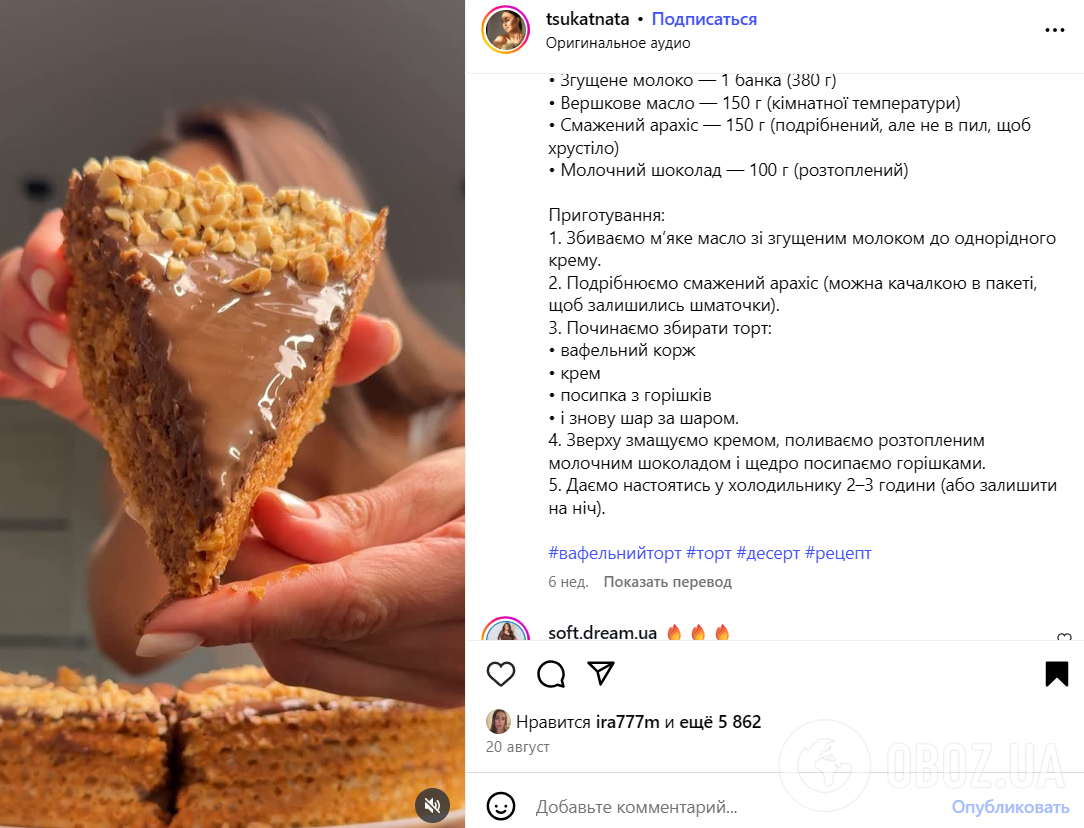Open soft.dream.ua commenter avatar
1084x828 pixels.
505,630
